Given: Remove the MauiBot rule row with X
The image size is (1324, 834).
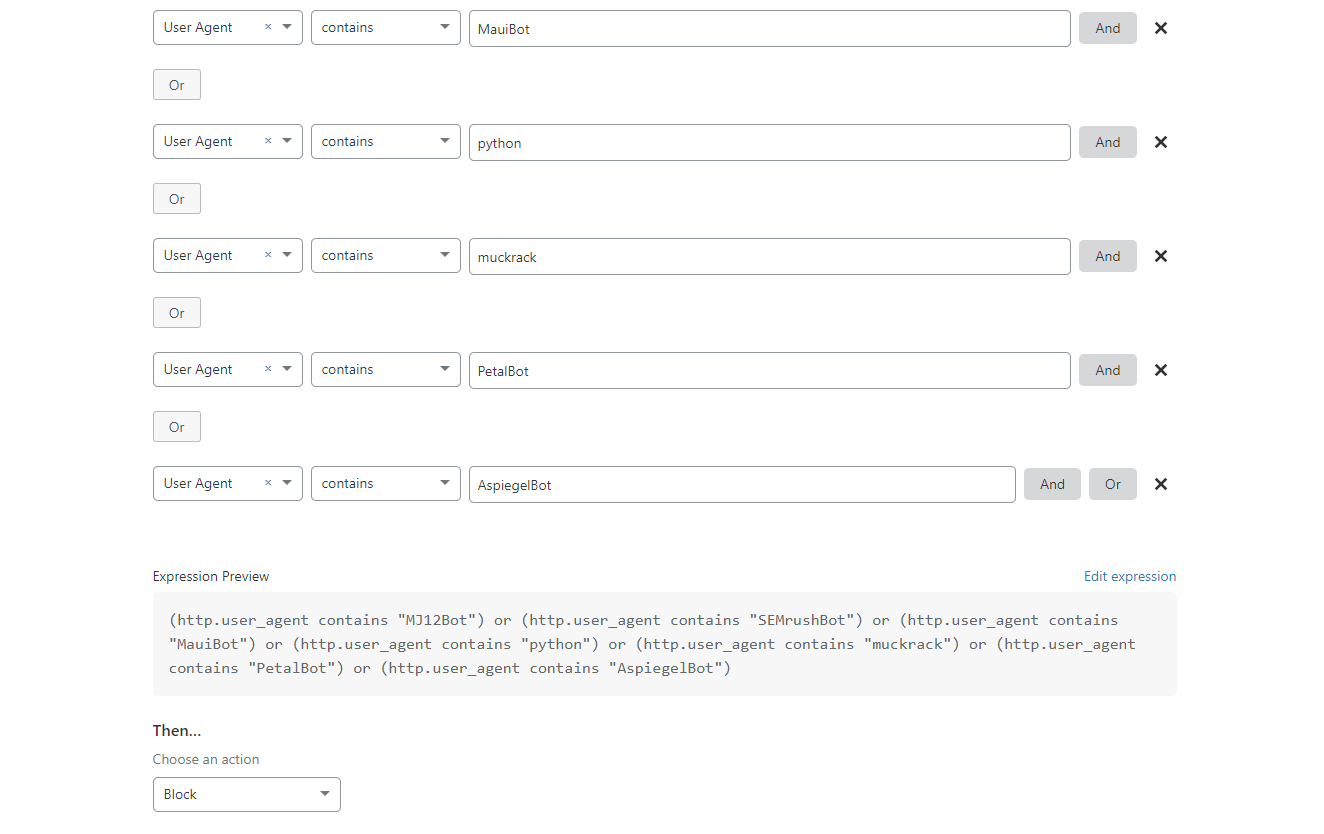Looking at the screenshot, I should tap(1161, 28).
